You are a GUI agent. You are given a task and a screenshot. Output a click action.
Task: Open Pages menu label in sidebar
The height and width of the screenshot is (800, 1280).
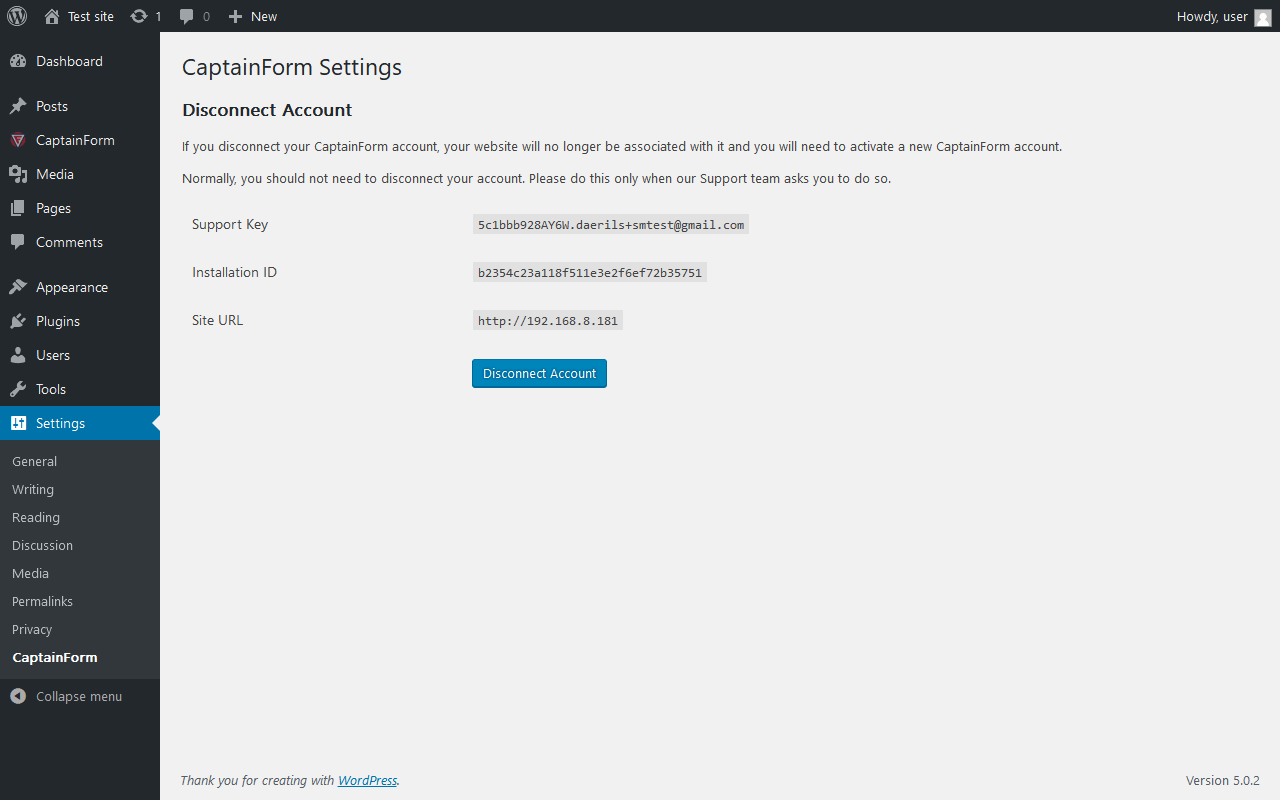point(53,208)
